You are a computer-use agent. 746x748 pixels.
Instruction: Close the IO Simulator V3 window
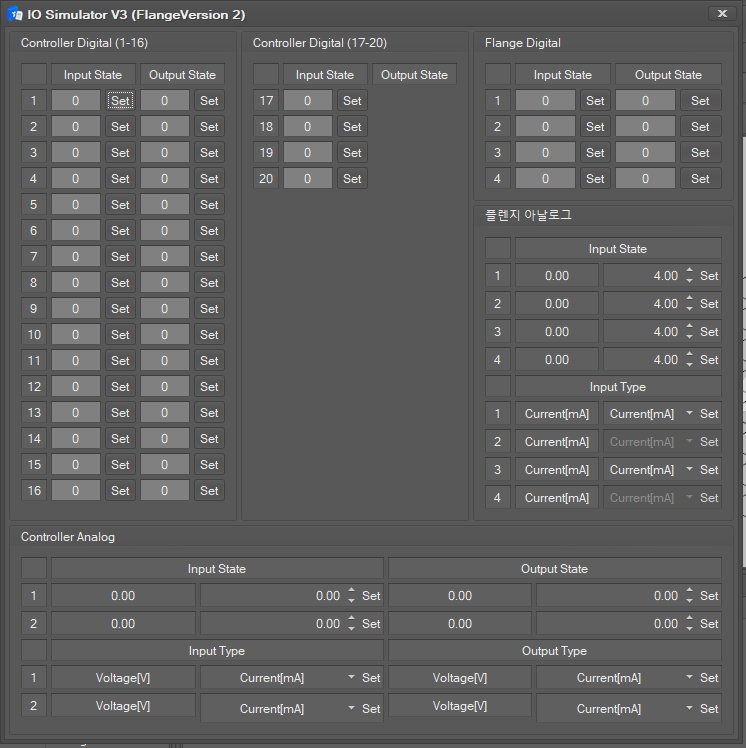pyautogui.click(x=721, y=14)
